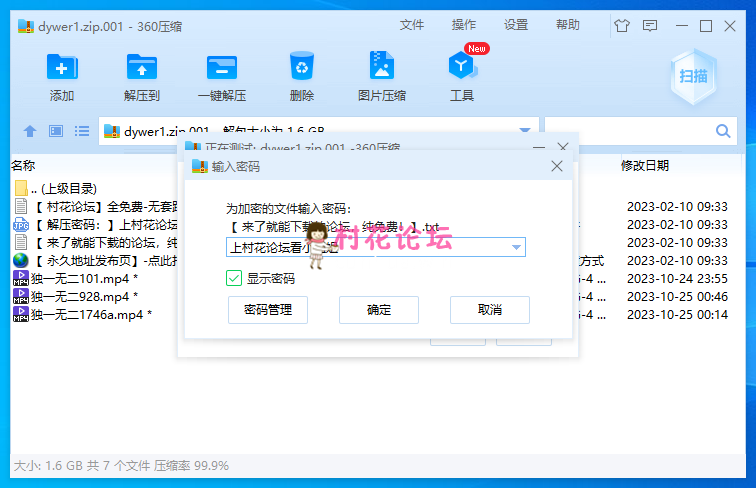Image resolution: width=756 pixels, height=488 pixels.
Task: Maximize the 360压缩 main window
Action: tap(706, 26)
